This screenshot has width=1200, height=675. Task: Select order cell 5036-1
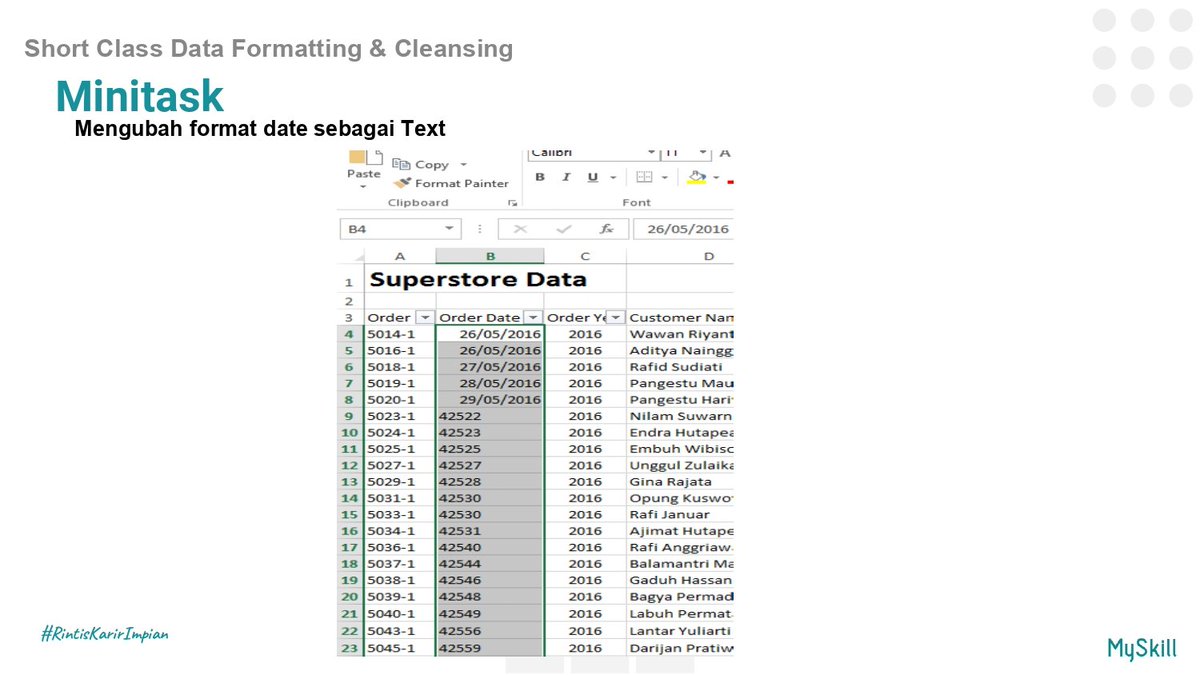(x=400, y=547)
